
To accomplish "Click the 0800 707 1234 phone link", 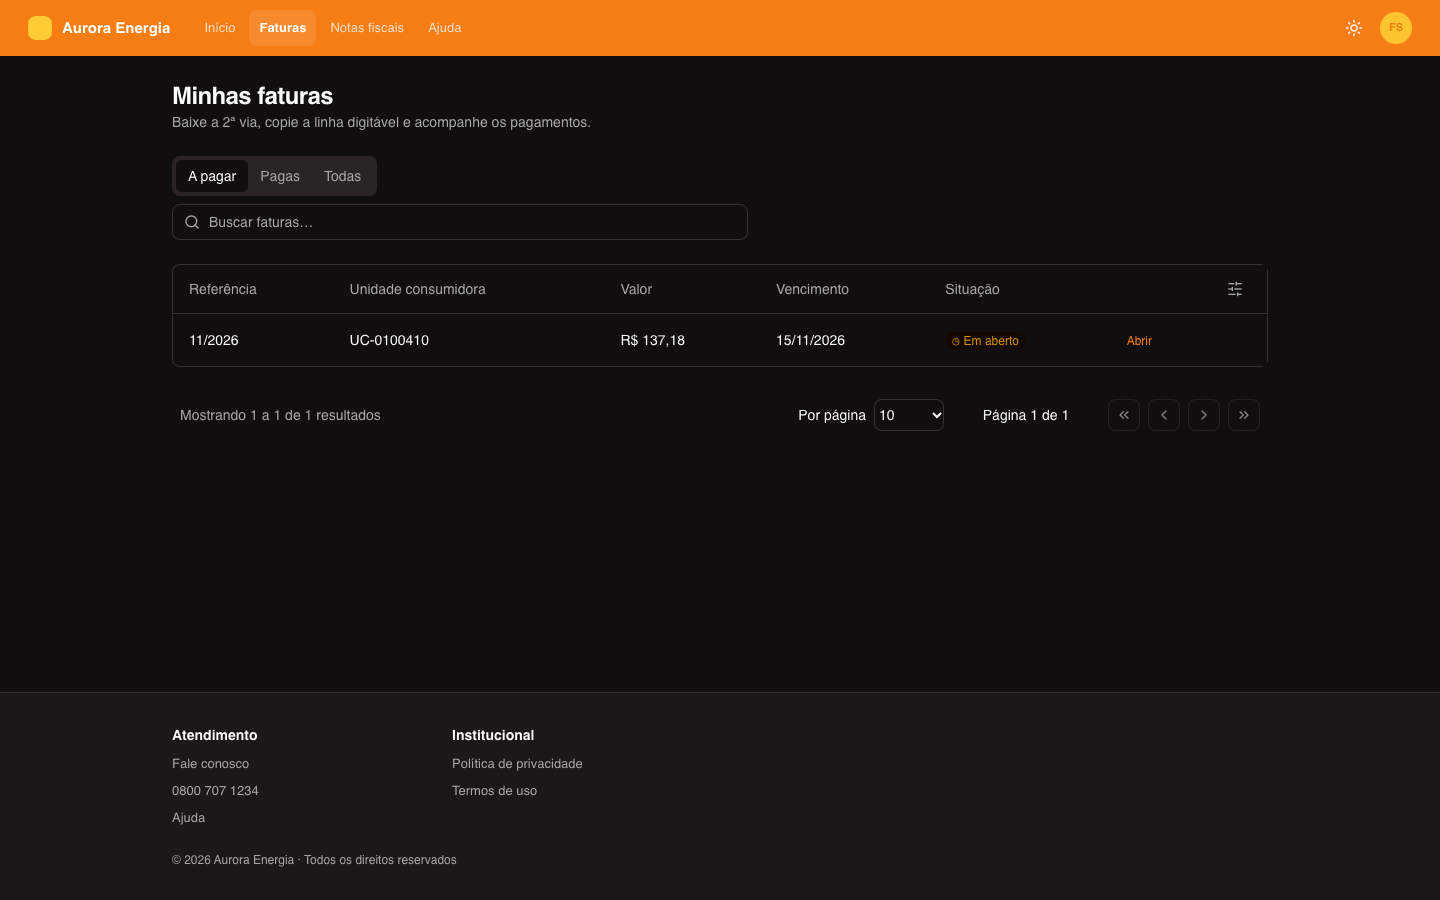I will [x=215, y=791].
